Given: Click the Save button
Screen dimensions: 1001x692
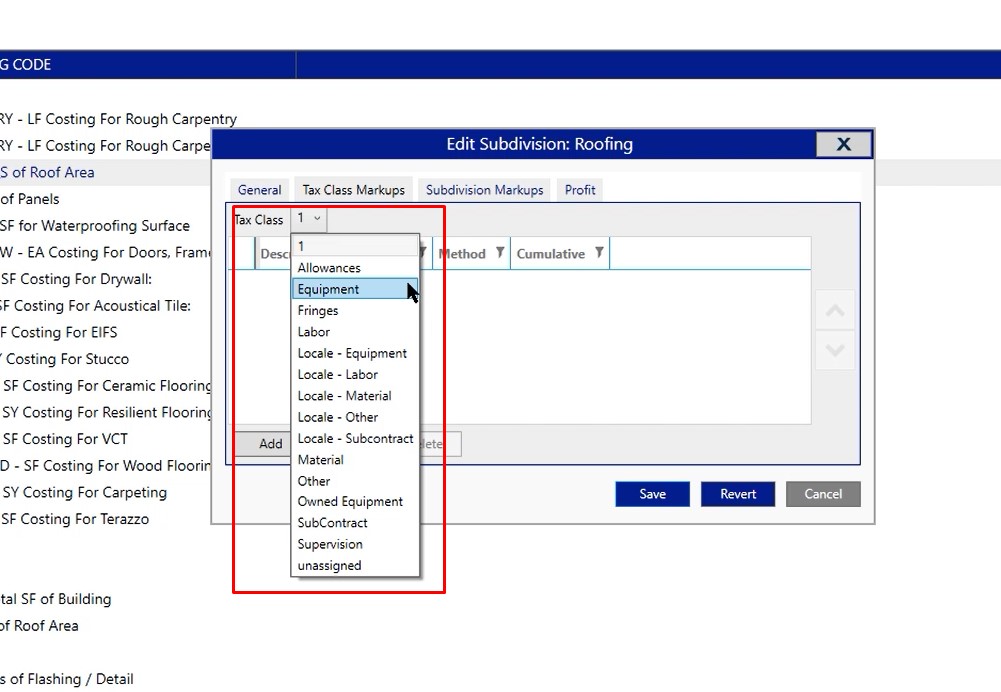Looking at the screenshot, I should pyautogui.click(x=652, y=494).
